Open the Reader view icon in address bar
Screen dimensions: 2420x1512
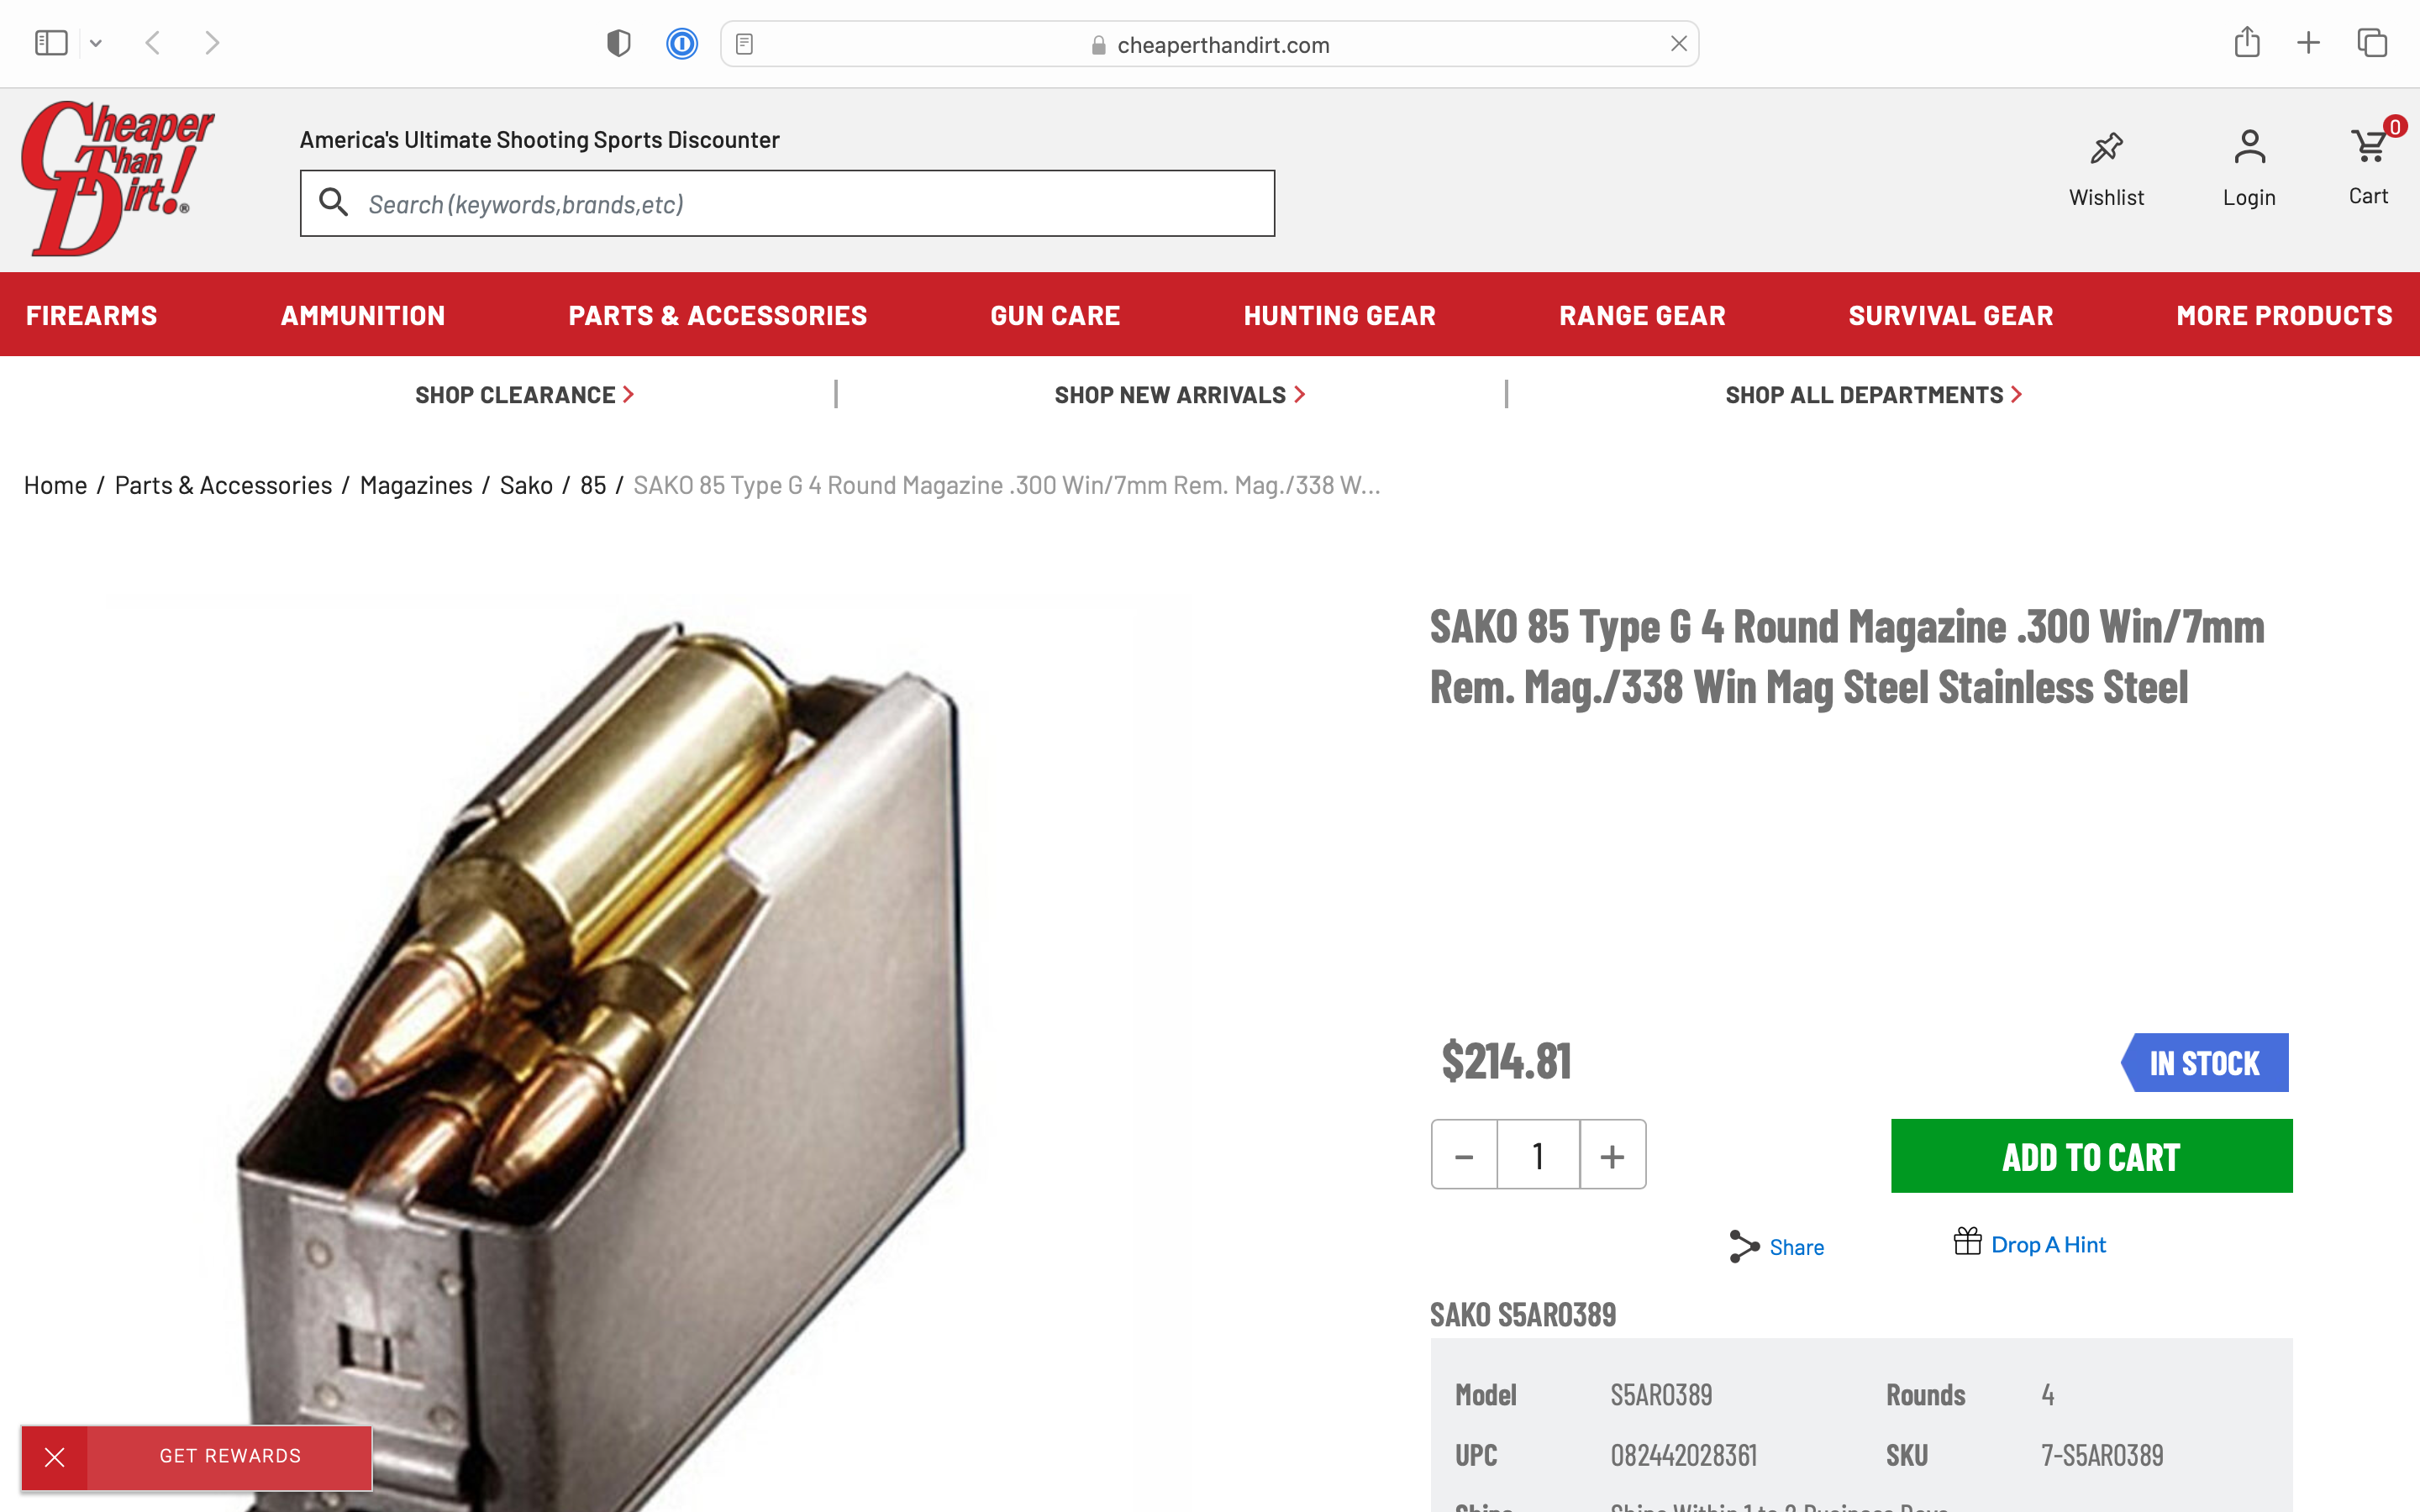[744, 44]
